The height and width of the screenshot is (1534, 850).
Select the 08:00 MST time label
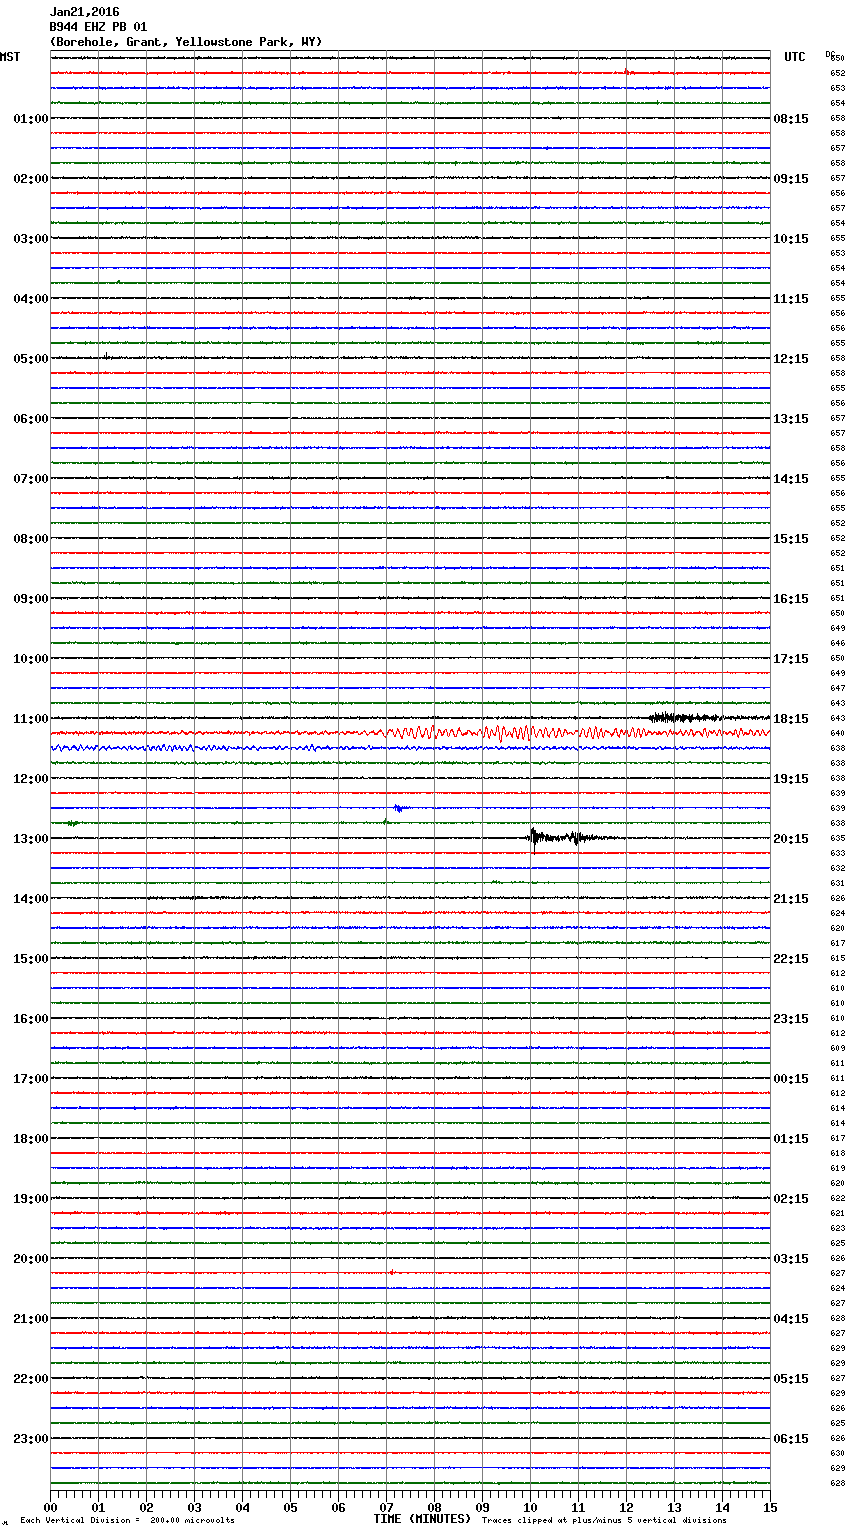click(x=31, y=539)
